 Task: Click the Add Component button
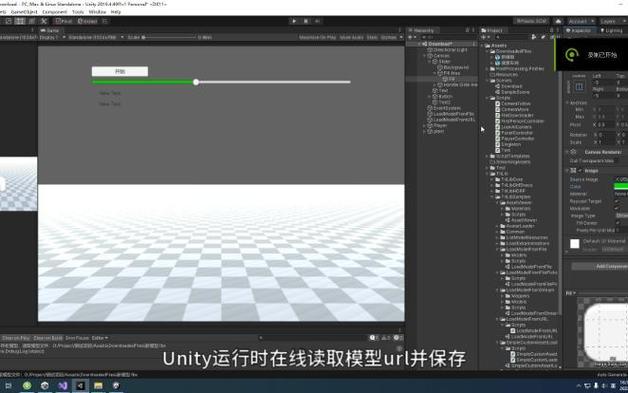tap(600, 266)
